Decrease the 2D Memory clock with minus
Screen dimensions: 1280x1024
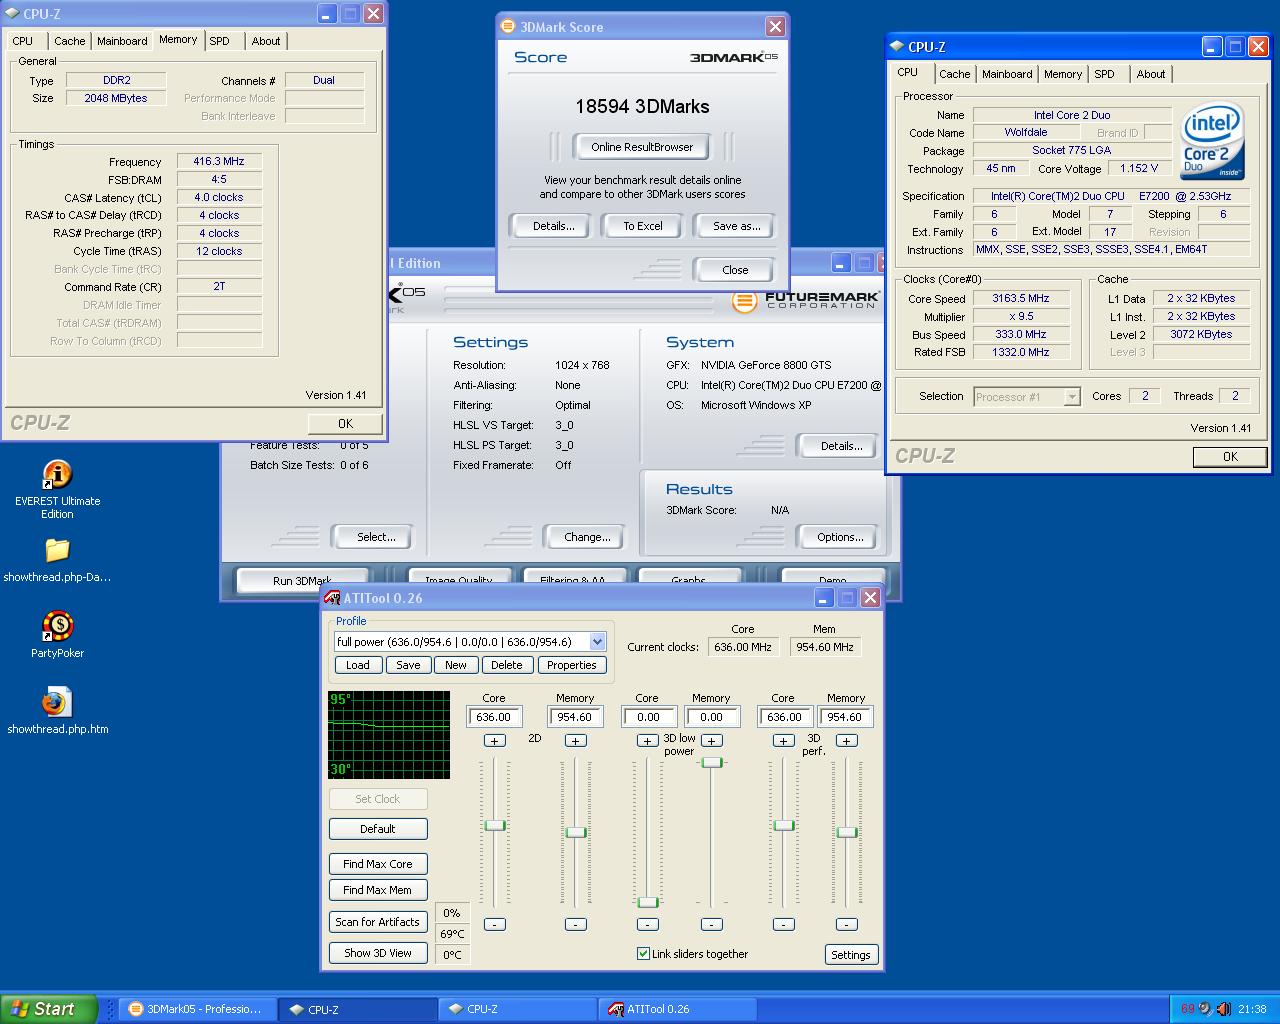pyautogui.click(x=575, y=924)
